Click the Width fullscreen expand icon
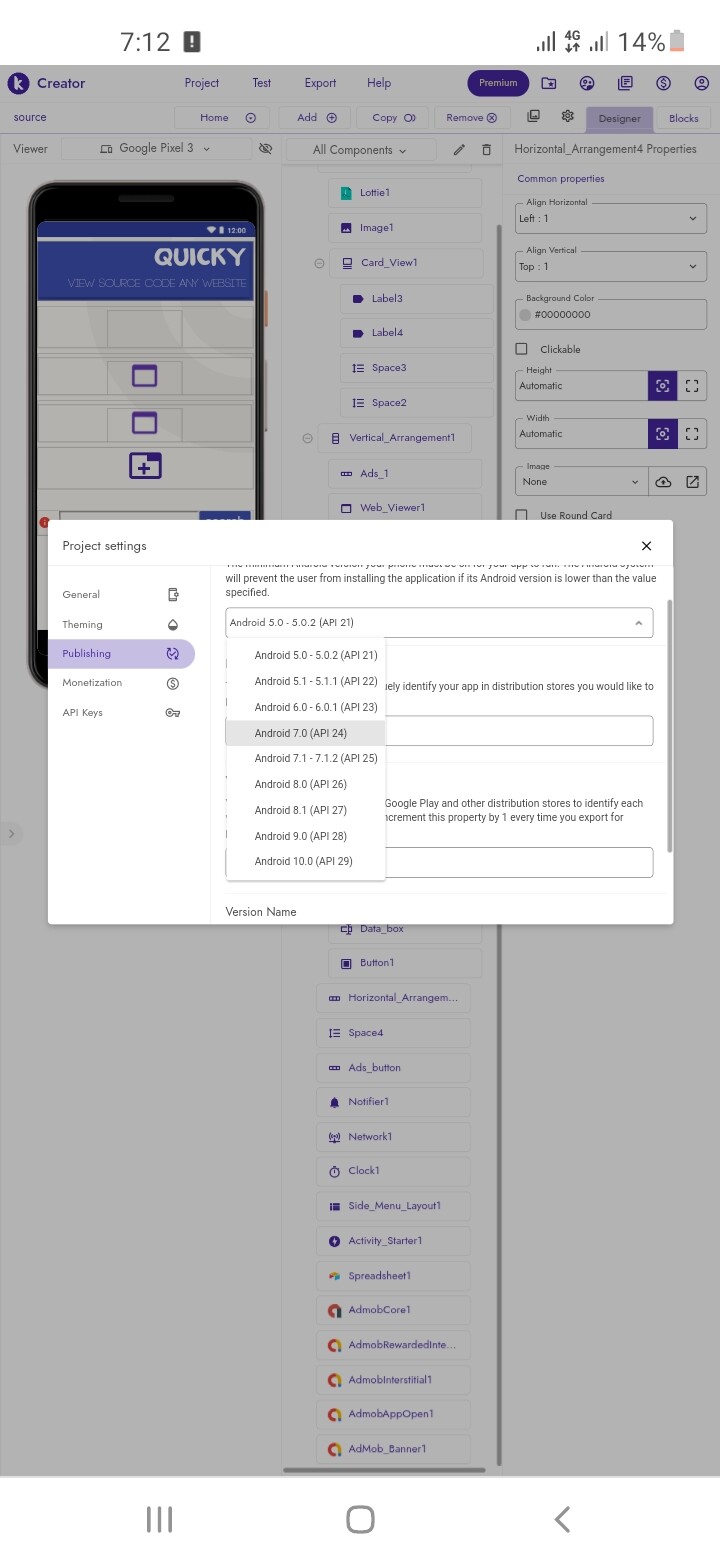The image size is (720, 1560). click(x=692, y=434)
